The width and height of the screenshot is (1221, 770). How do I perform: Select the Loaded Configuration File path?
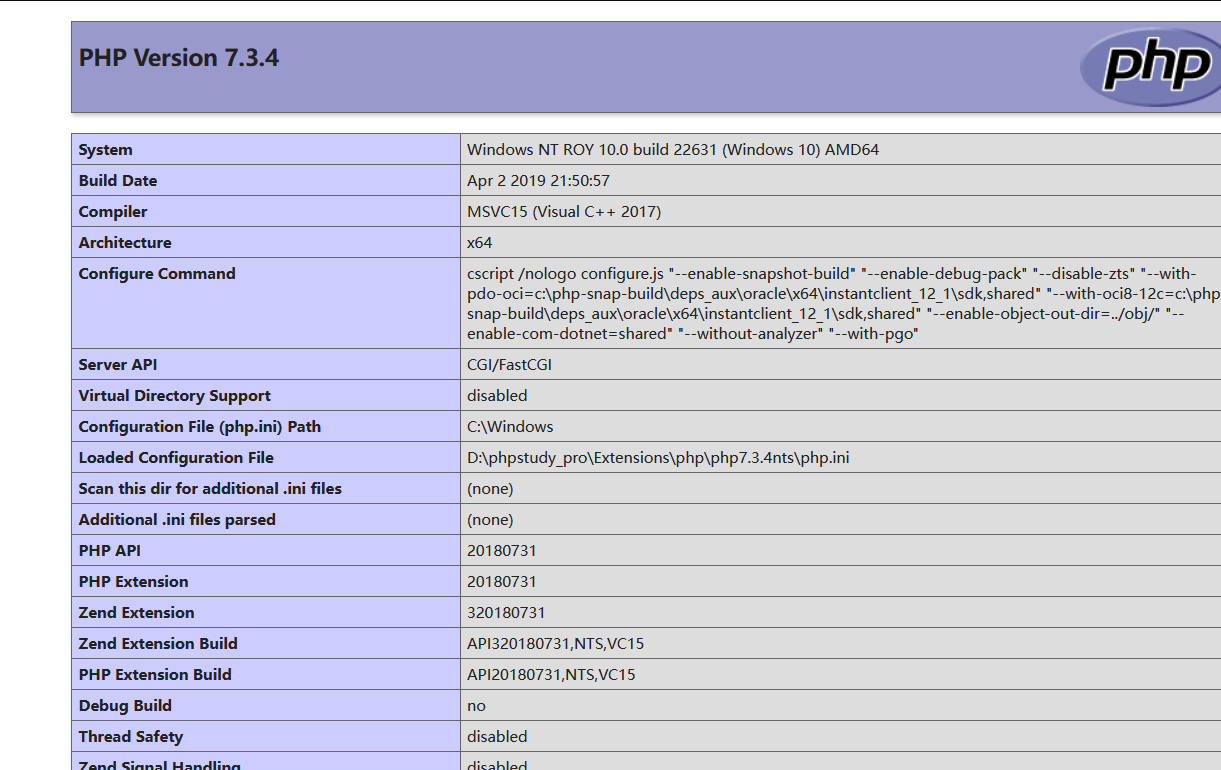(x=657, y=457)
